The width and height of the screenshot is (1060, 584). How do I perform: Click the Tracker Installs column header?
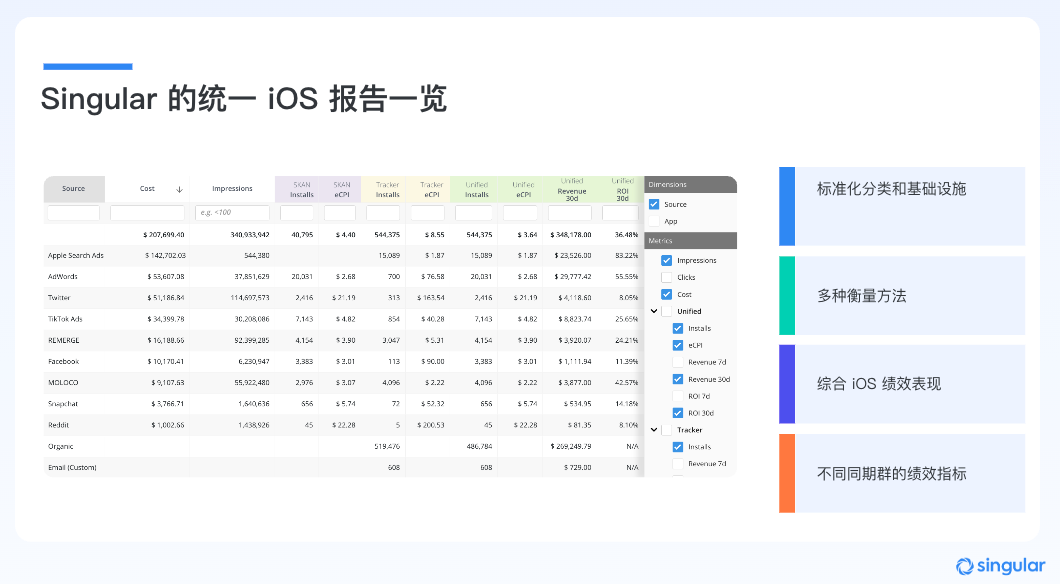(x=383, y=189)
